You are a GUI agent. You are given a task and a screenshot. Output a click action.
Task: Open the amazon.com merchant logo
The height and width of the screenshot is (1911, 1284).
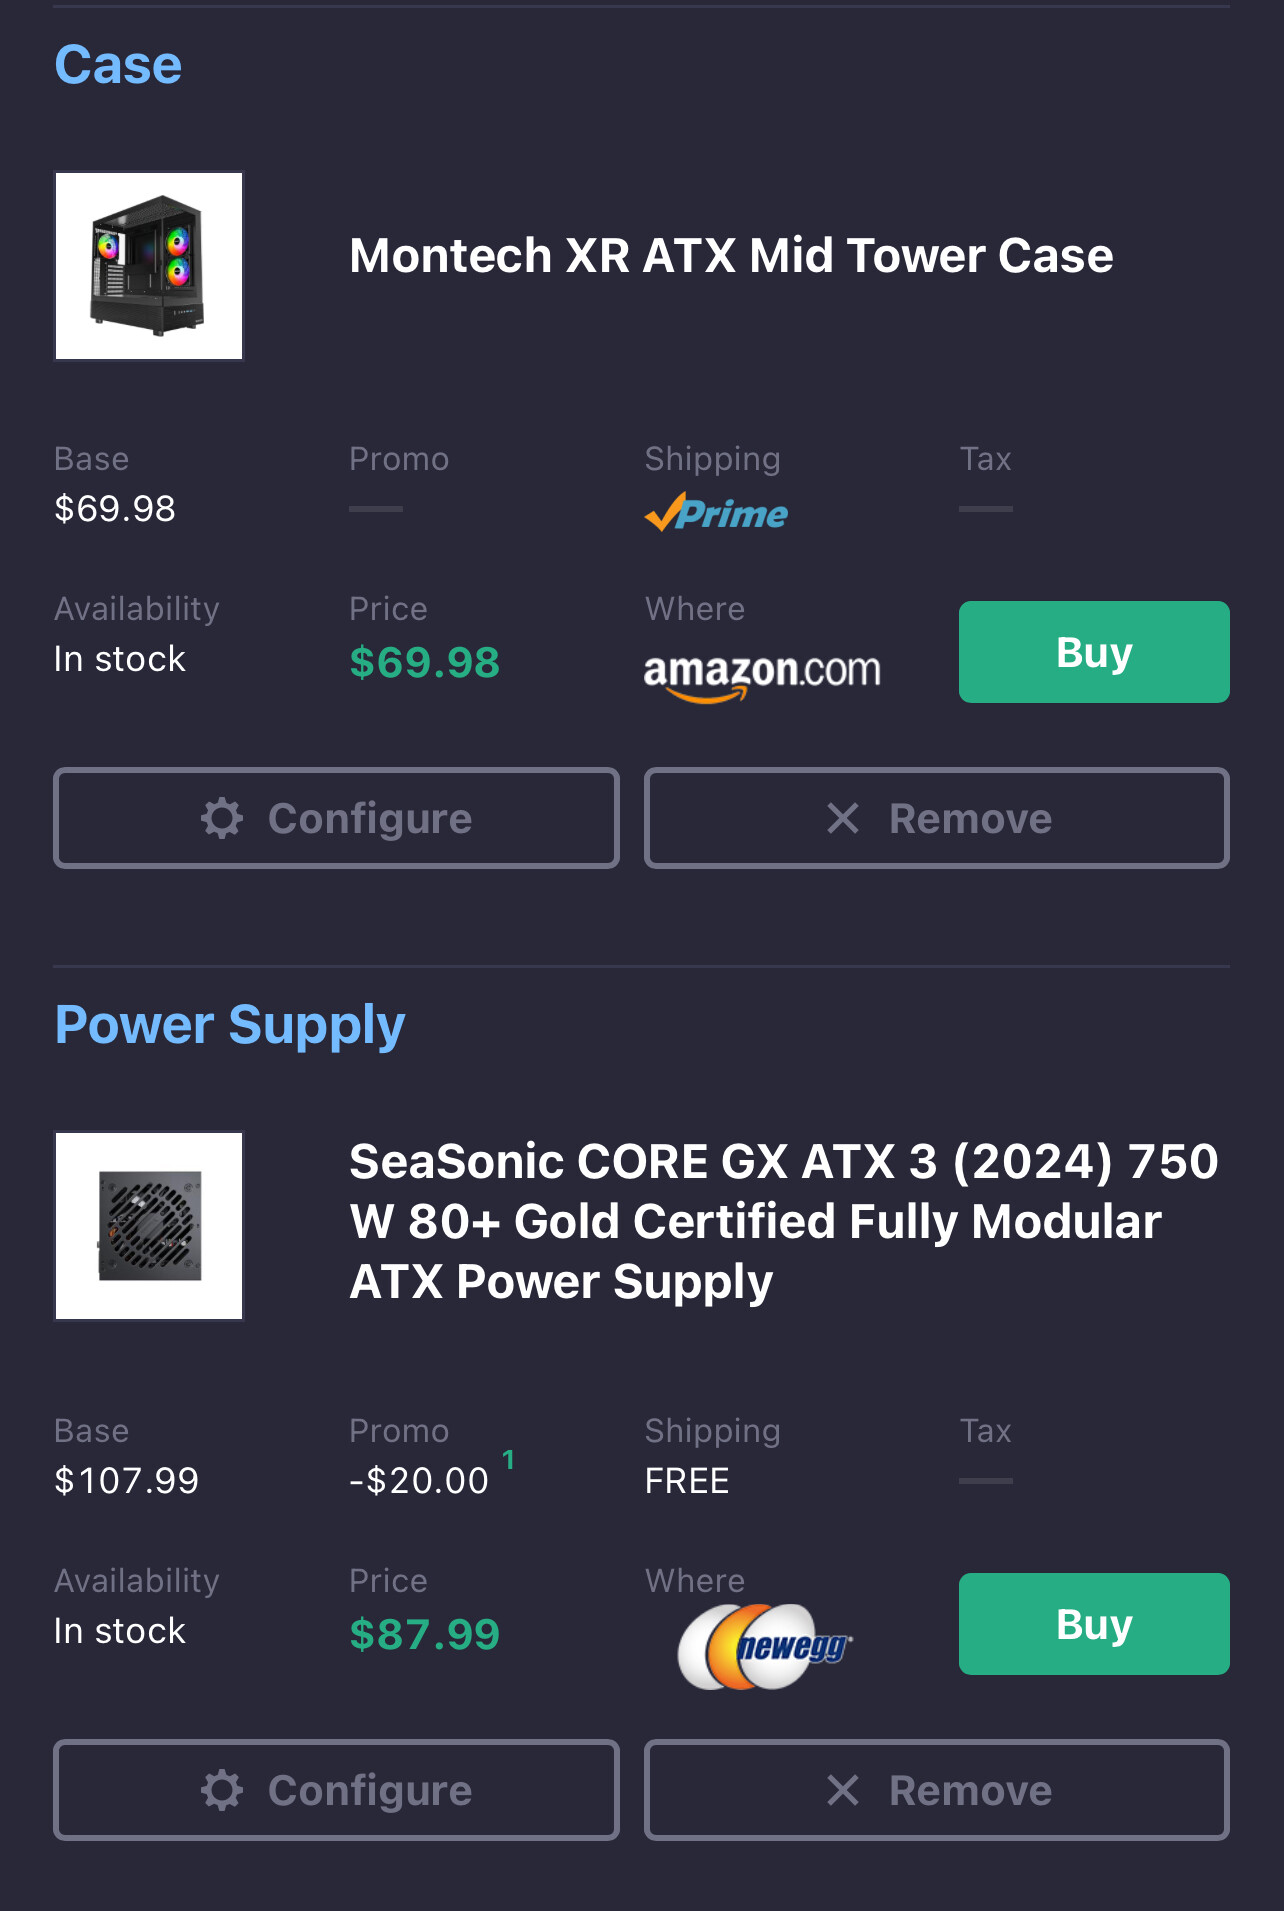[762, 673]
